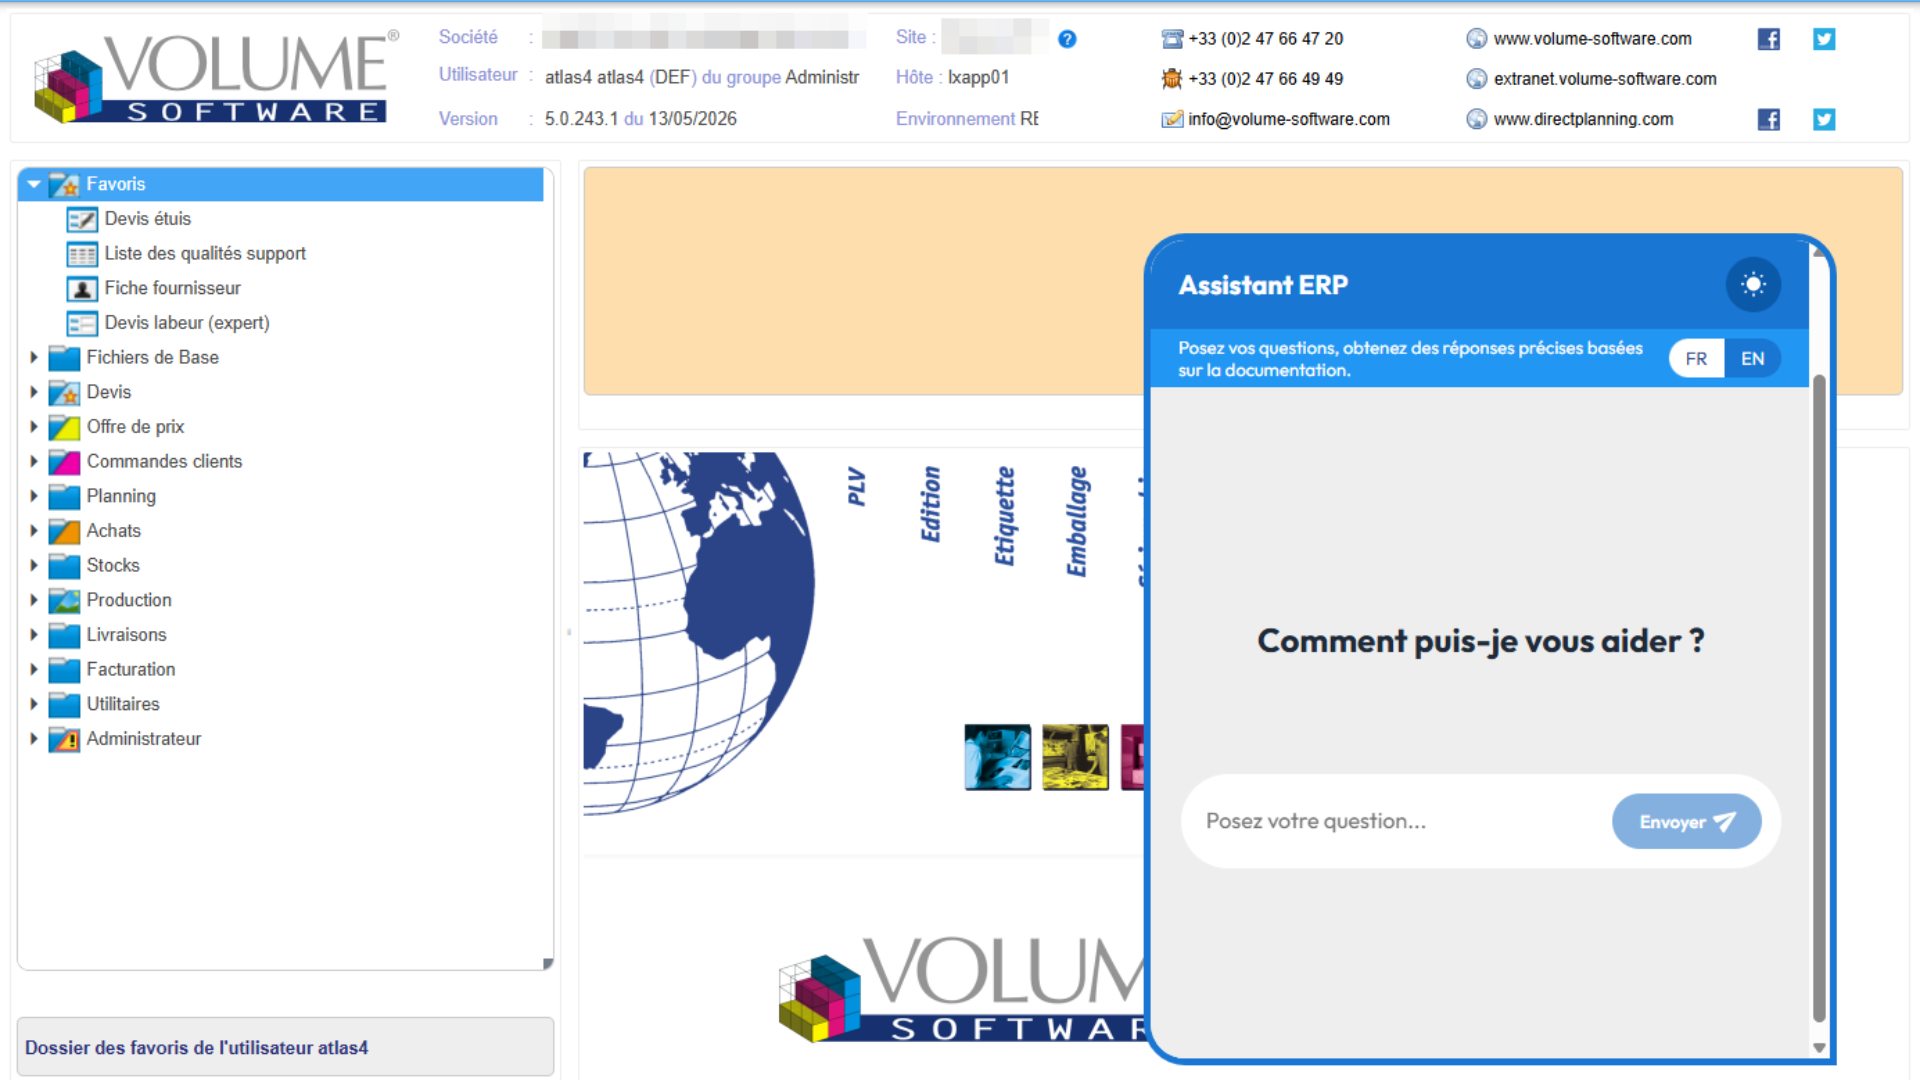Screen dimensions: 1920x1080
Task: Click the Fichiers de Base folder icon
Action: [x=65, y=357]
